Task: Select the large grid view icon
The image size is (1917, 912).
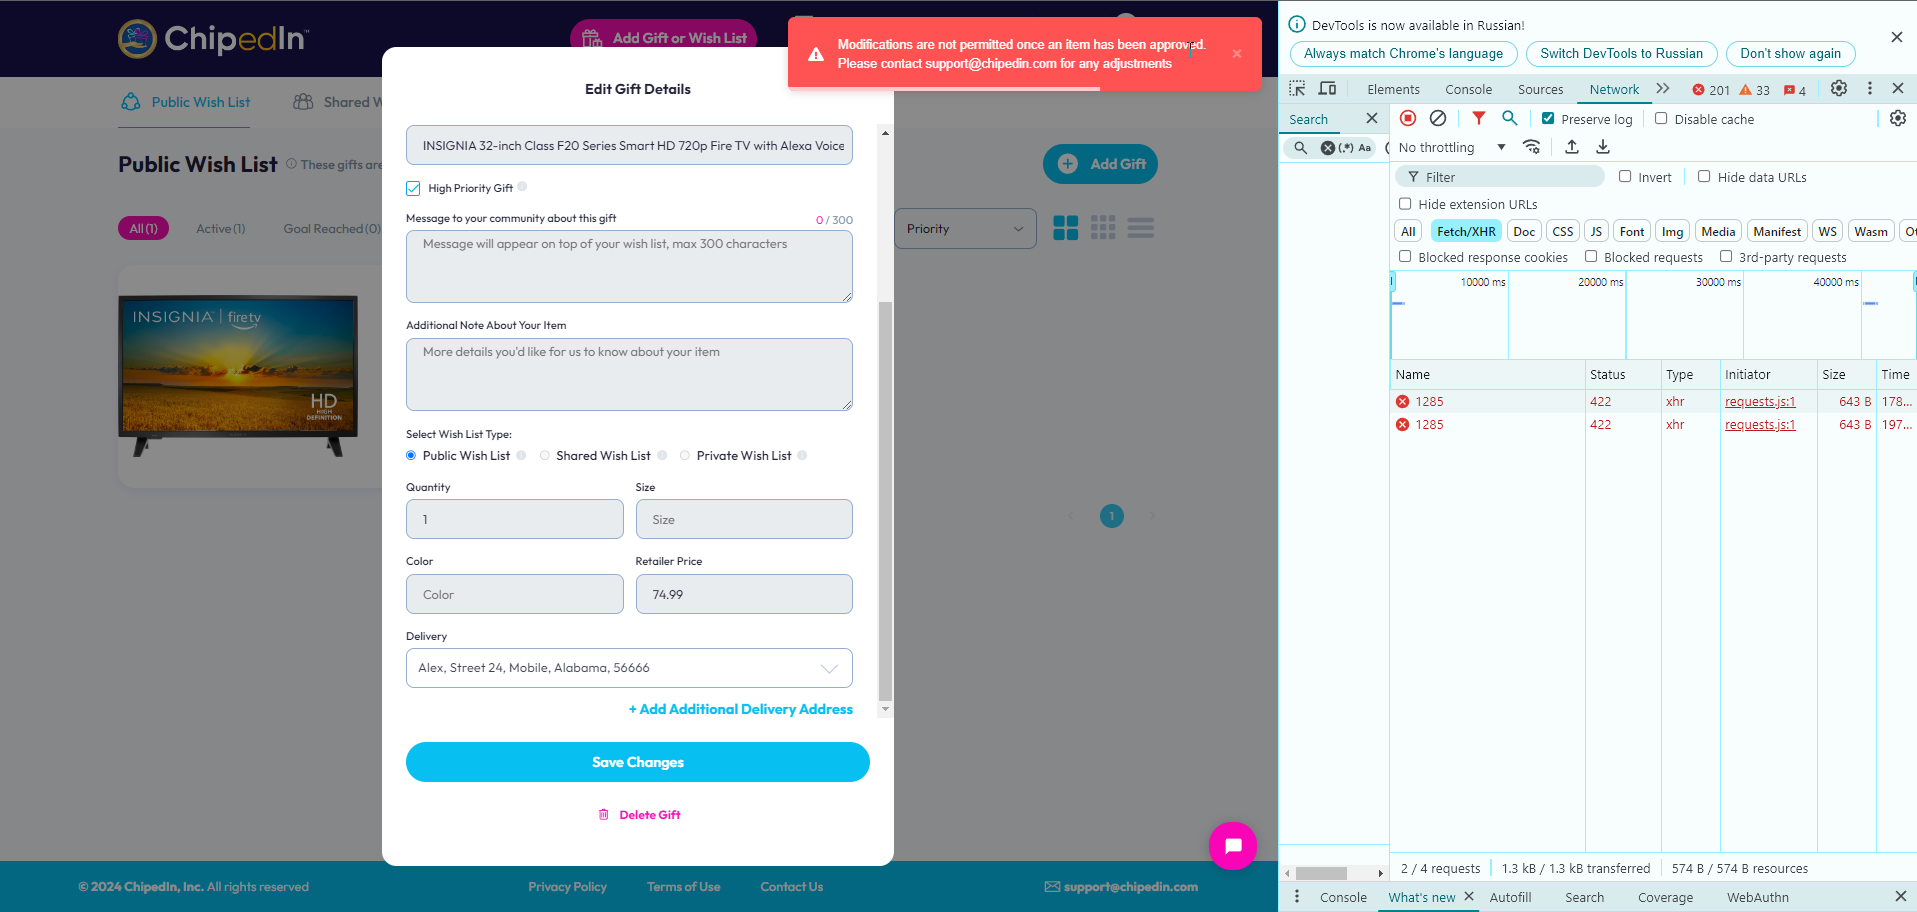Action: 1066,228
